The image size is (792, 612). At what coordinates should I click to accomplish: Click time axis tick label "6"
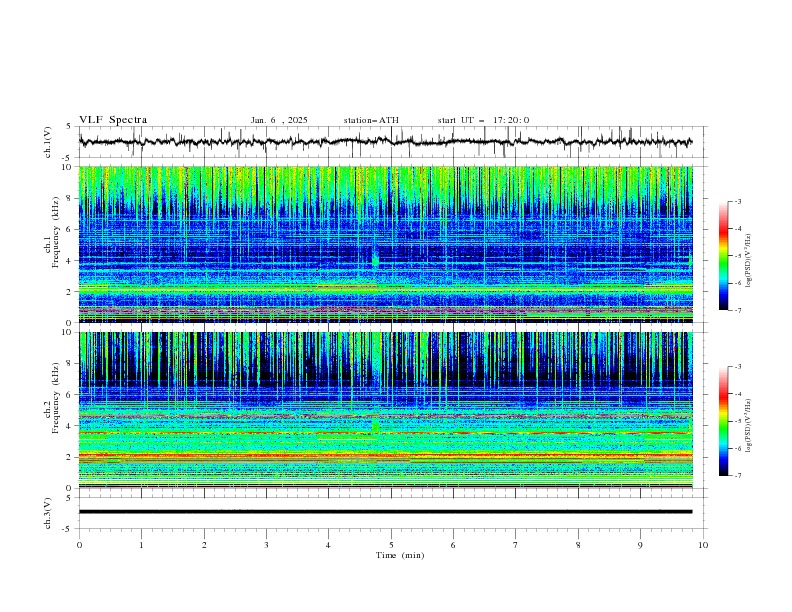(x=453, y=545)
